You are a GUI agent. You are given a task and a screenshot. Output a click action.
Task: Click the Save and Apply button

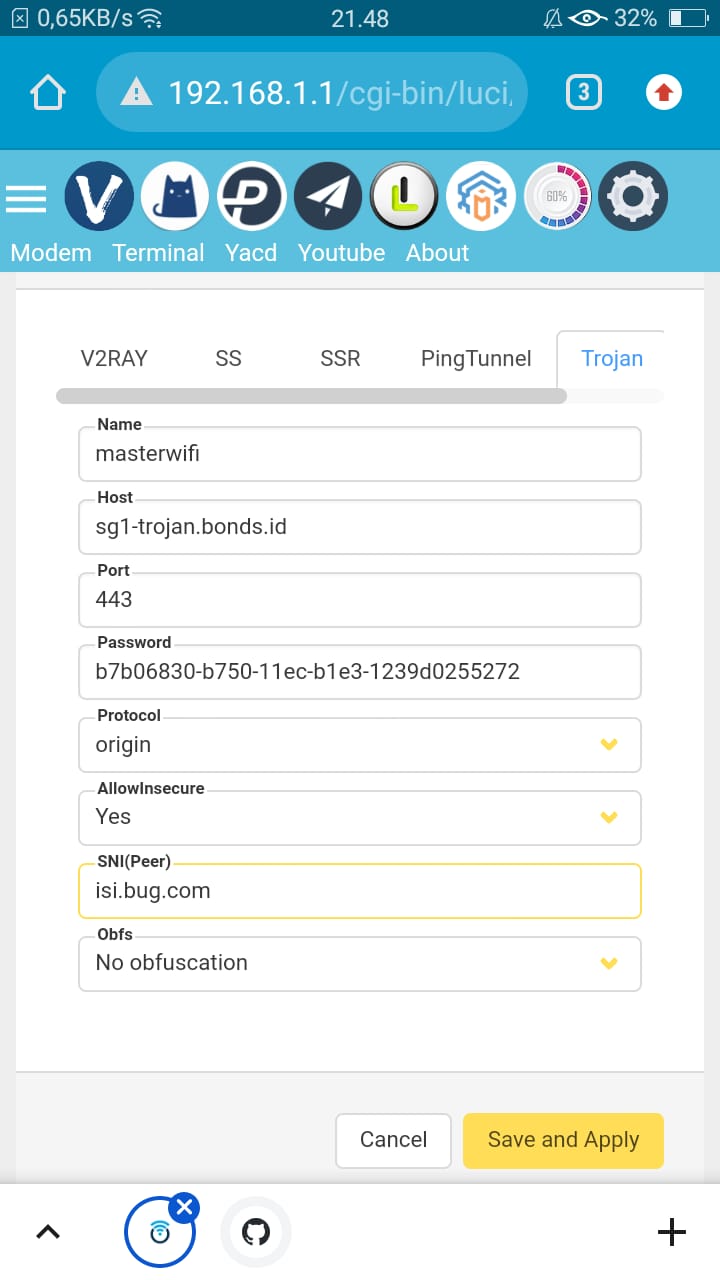click(x=563, y=1140)
